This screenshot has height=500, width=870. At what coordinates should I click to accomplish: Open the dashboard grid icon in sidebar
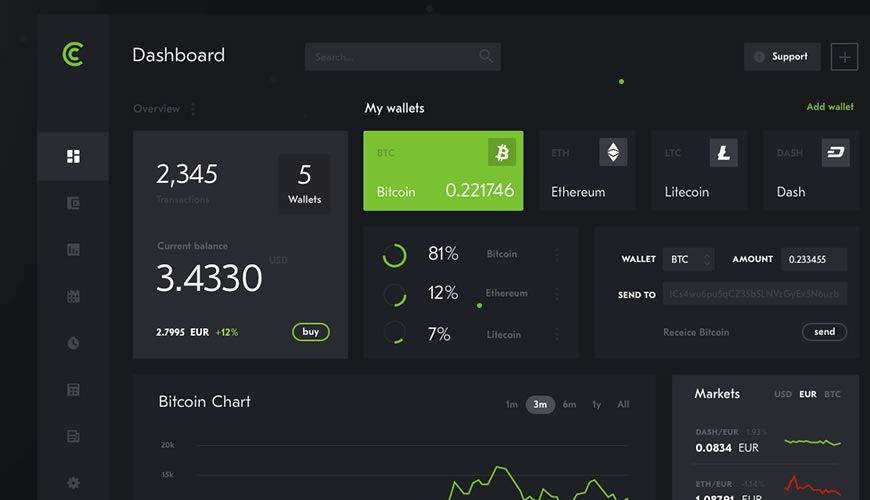(x=73, y=156)
